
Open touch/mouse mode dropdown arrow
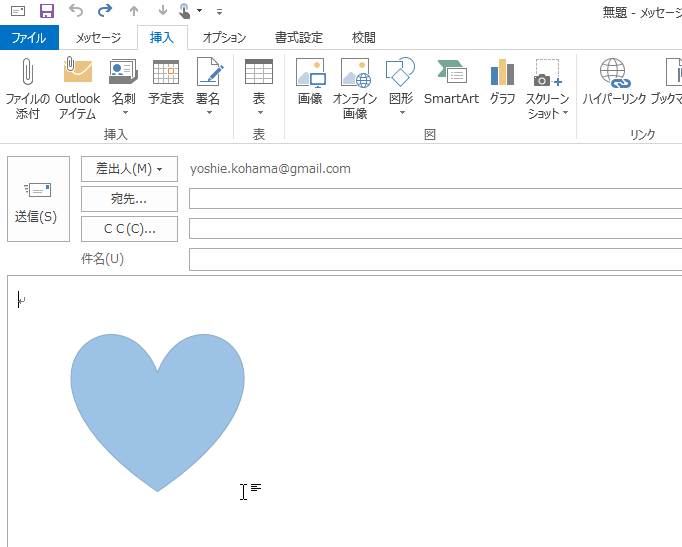200,11
